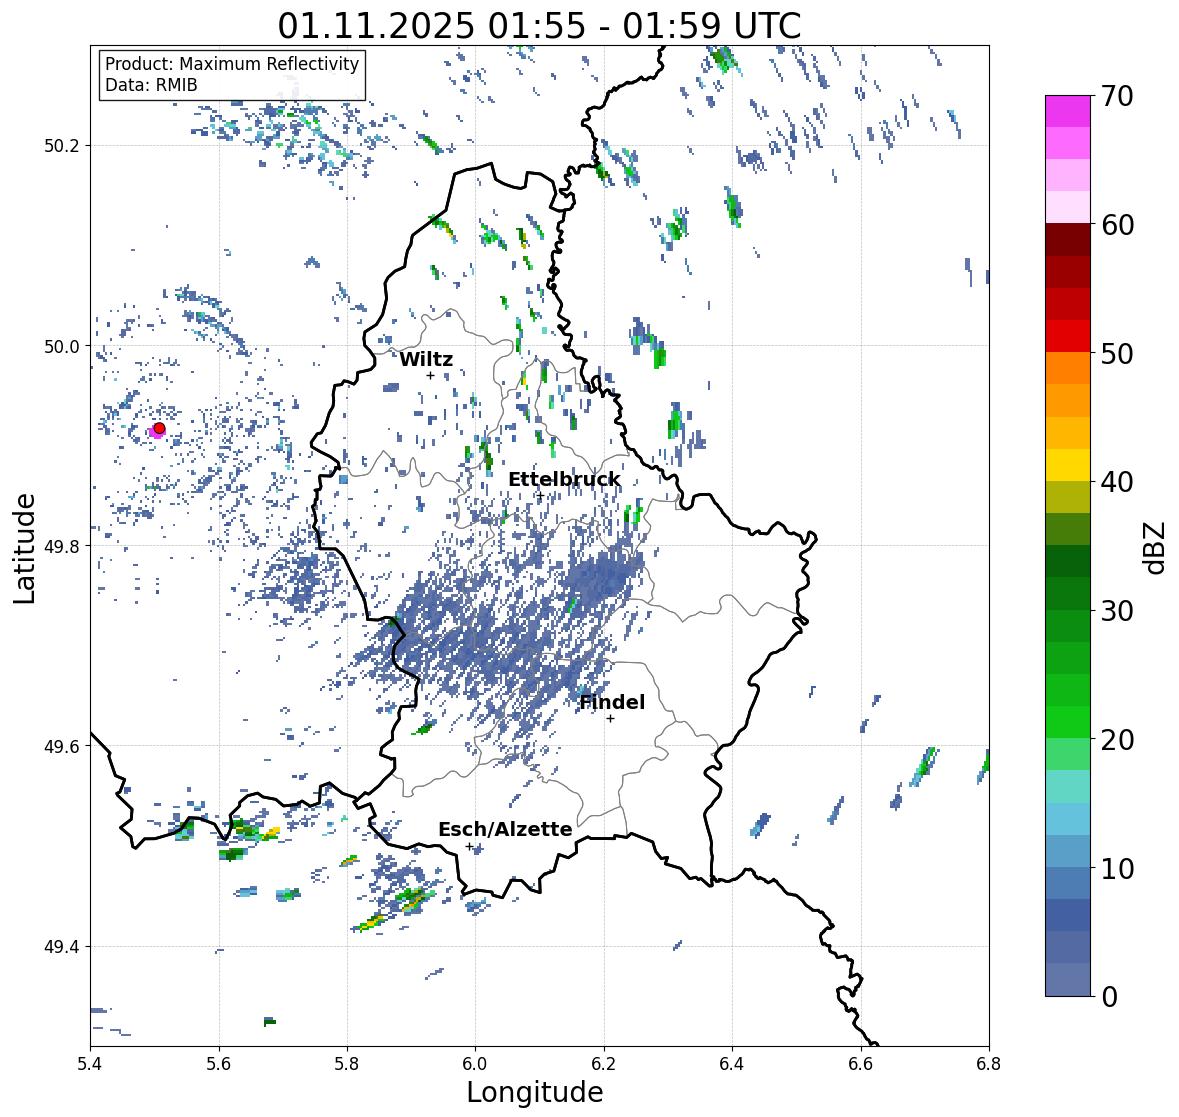Click the colorbar tick label 70
This screenshot has height=1117, width=1179.
1117,96
